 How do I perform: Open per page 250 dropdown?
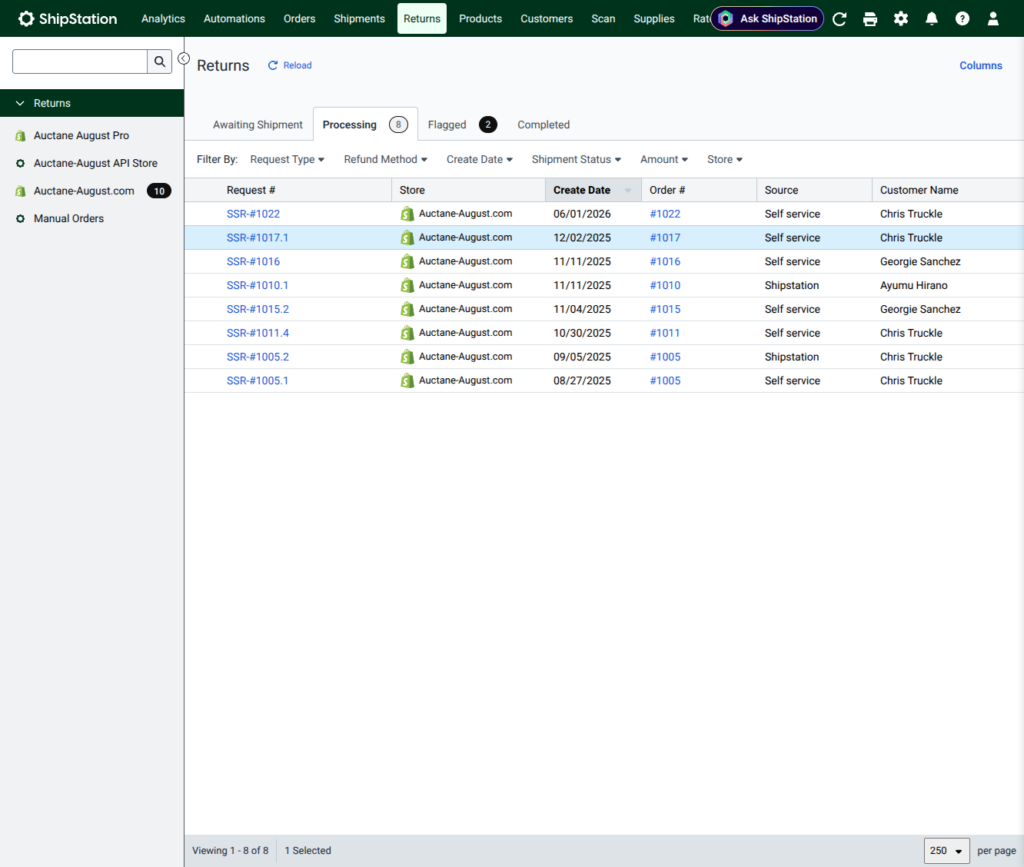[x=946, y=851]
